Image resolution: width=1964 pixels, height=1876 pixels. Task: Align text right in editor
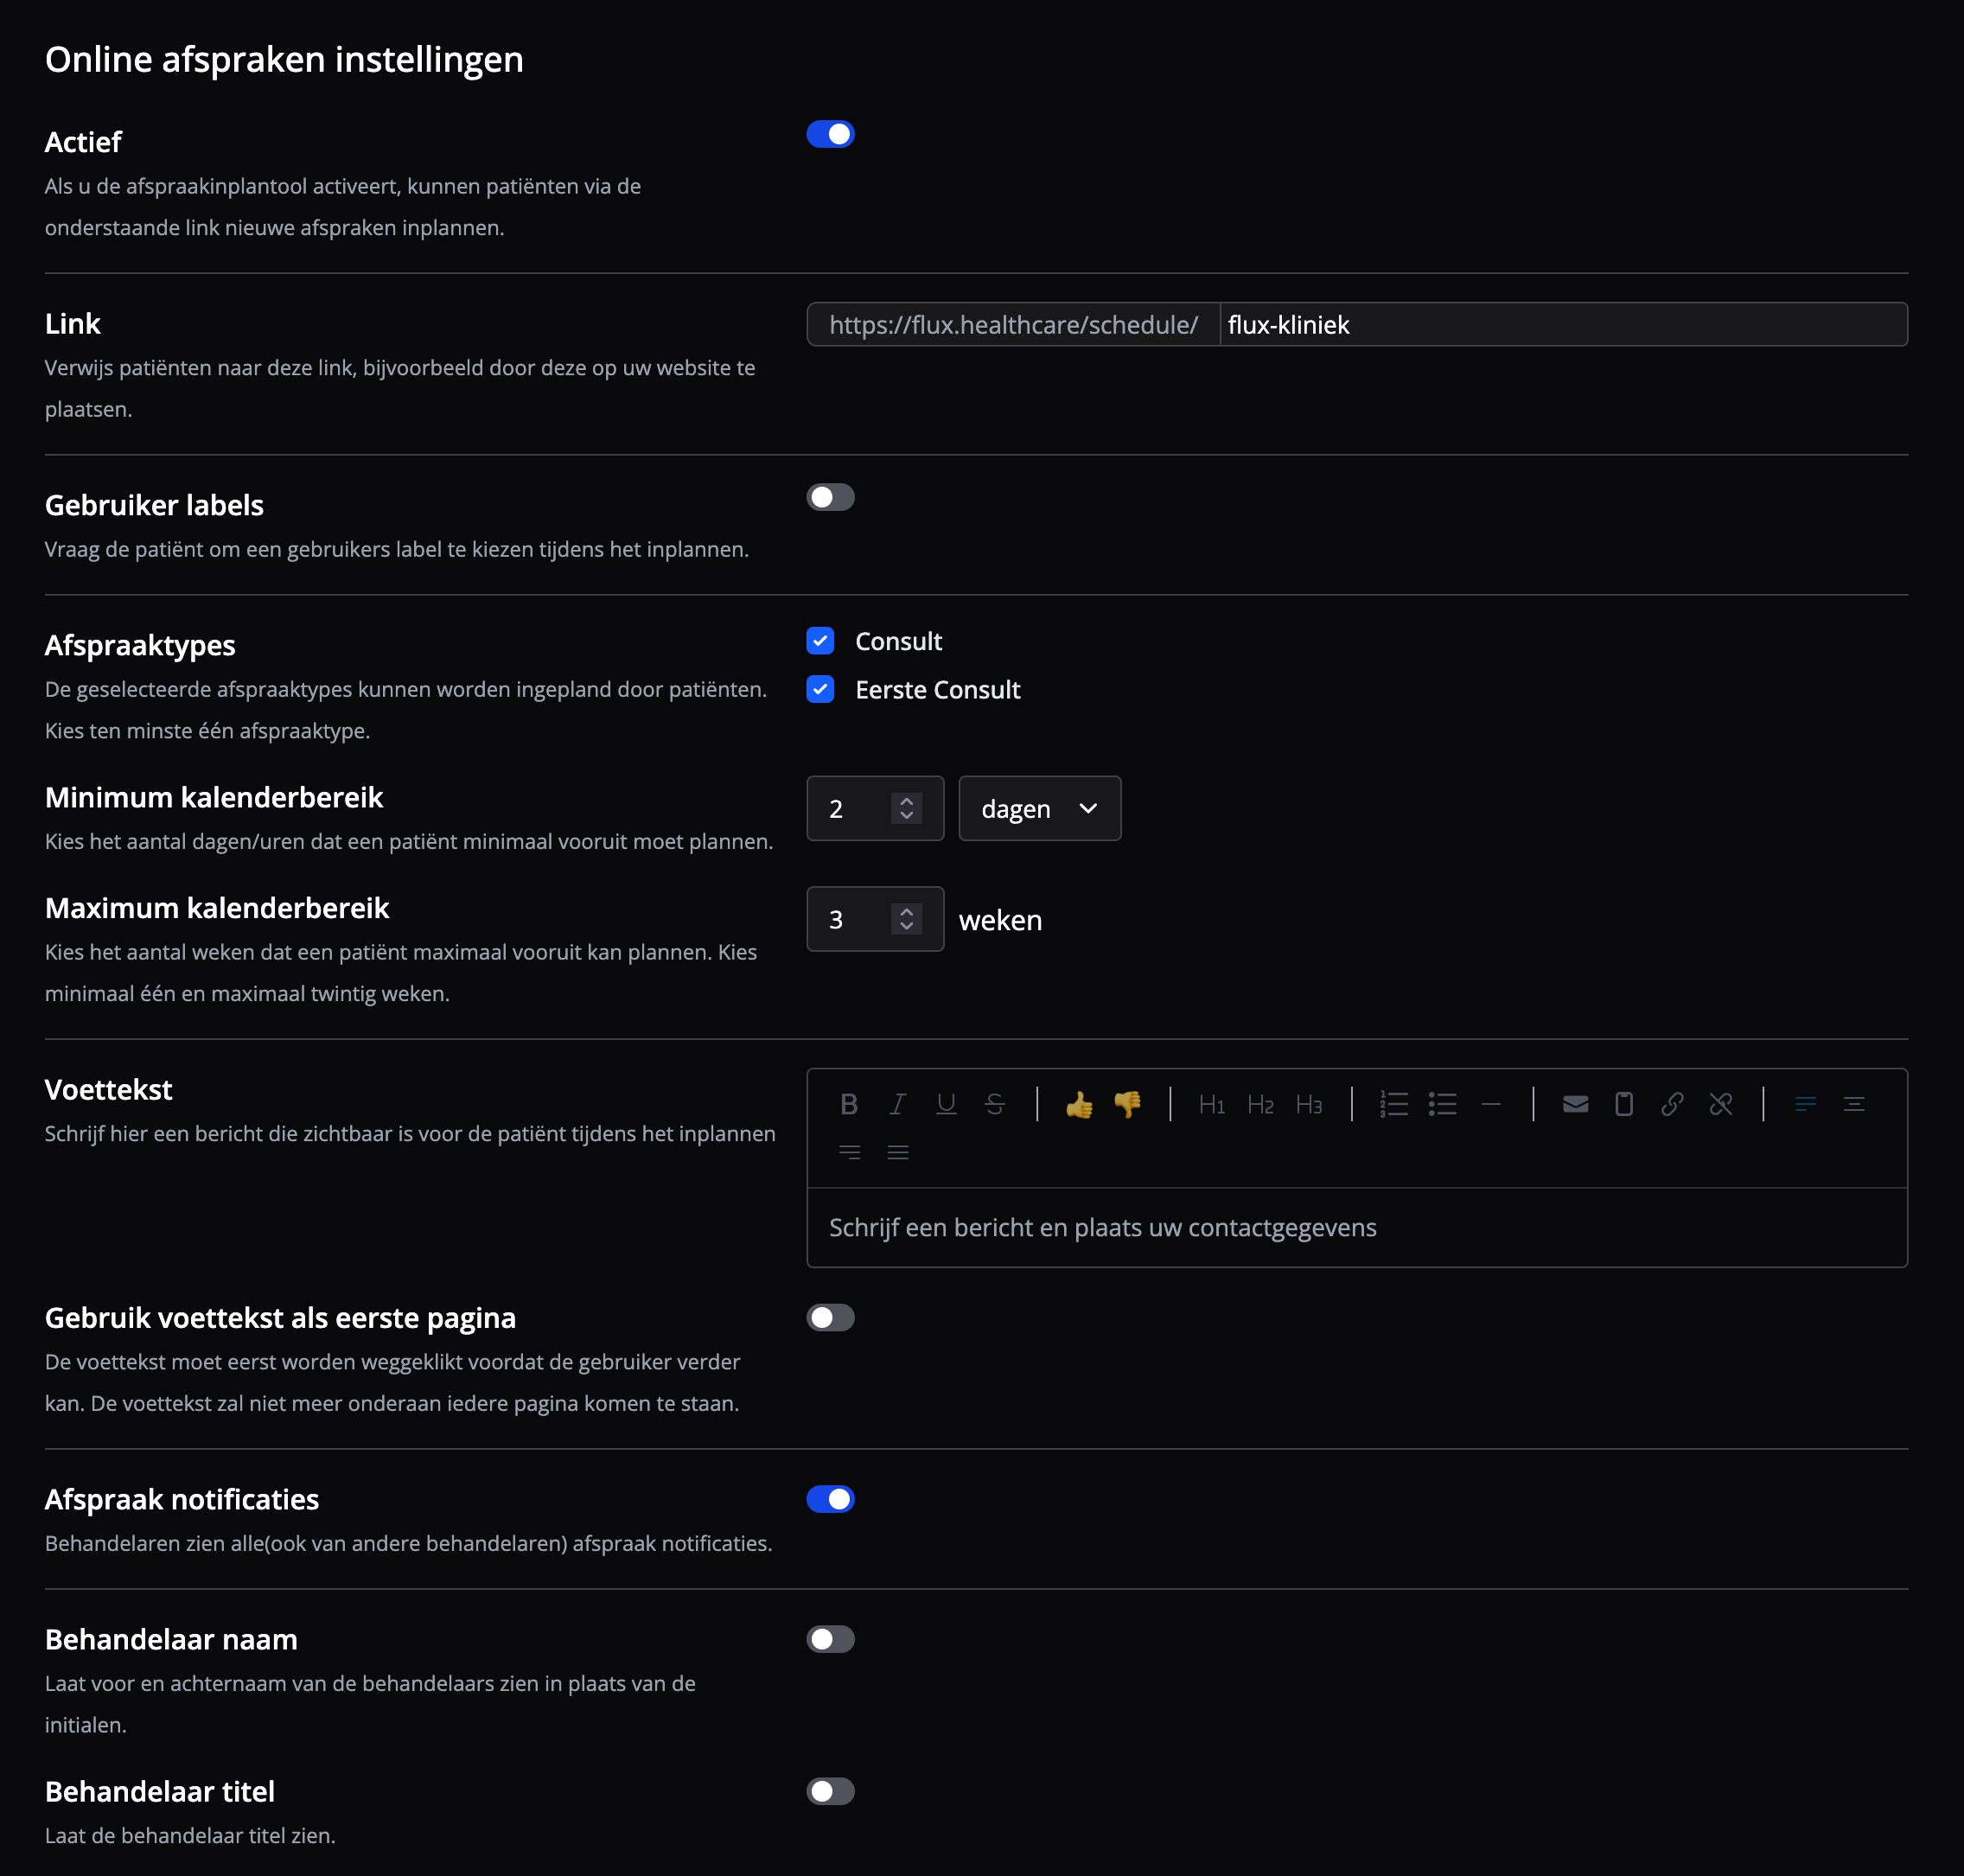point(849,1152)
